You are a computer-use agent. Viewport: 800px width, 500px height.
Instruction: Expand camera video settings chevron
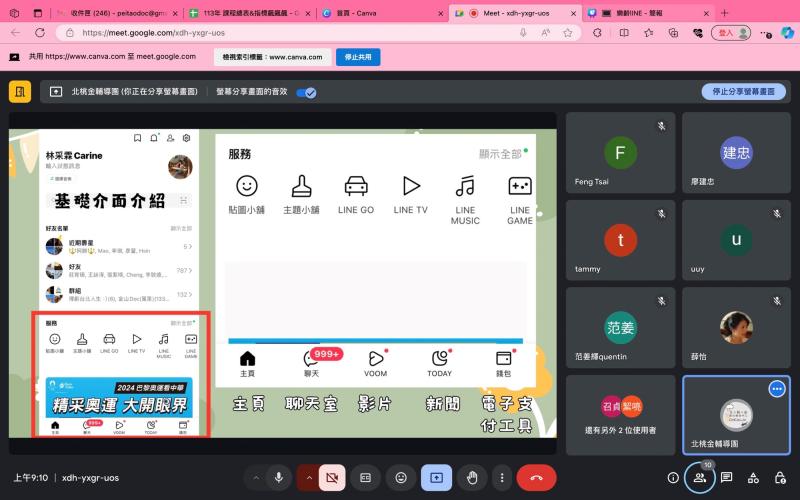click(308, 478)
